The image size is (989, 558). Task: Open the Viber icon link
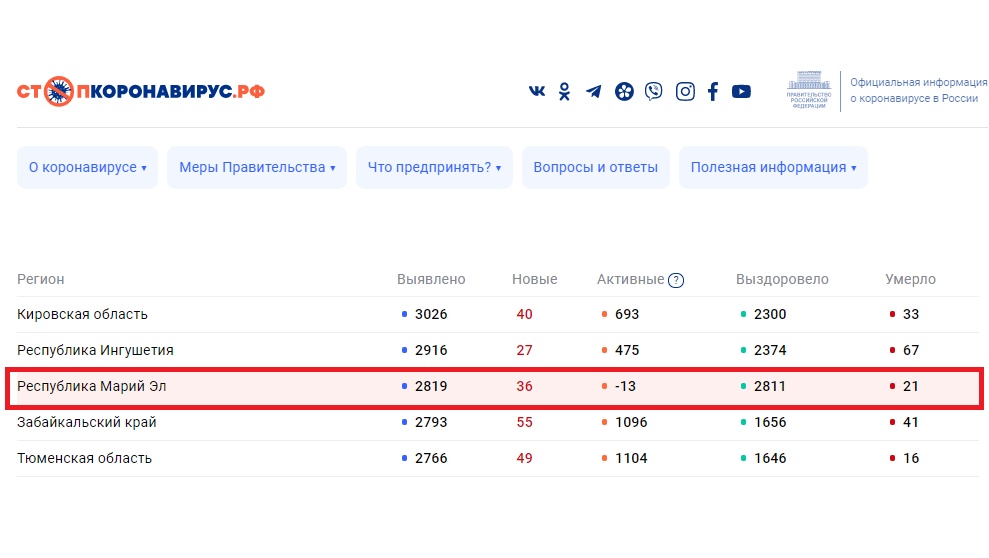(654, 92)
